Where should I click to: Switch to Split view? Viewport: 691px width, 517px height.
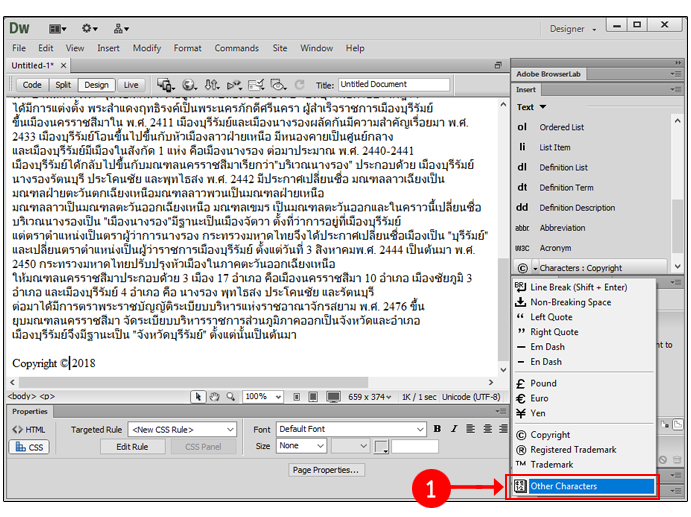(63, 85)
